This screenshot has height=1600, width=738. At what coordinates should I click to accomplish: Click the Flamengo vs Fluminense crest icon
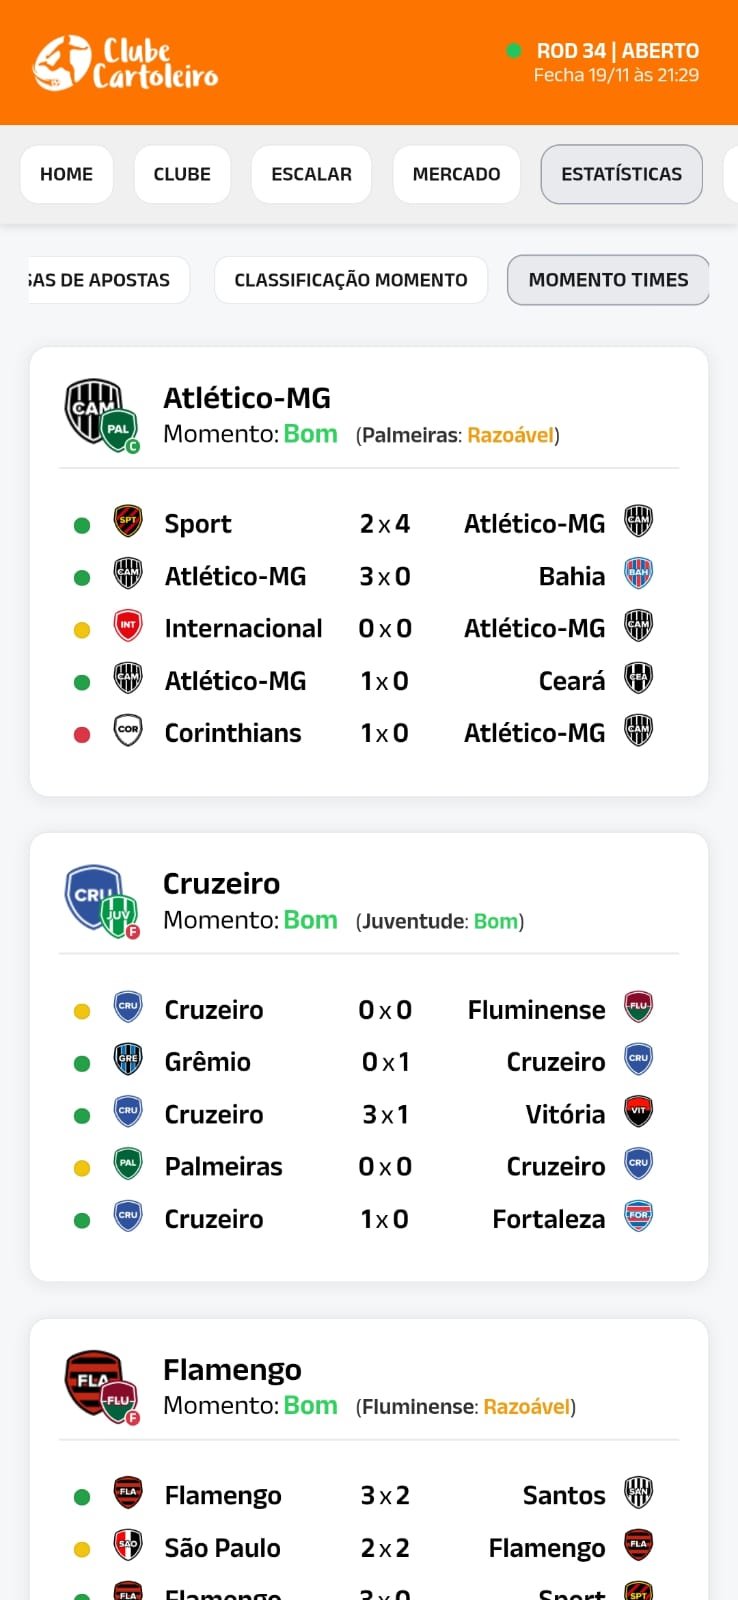[102, 1386]
